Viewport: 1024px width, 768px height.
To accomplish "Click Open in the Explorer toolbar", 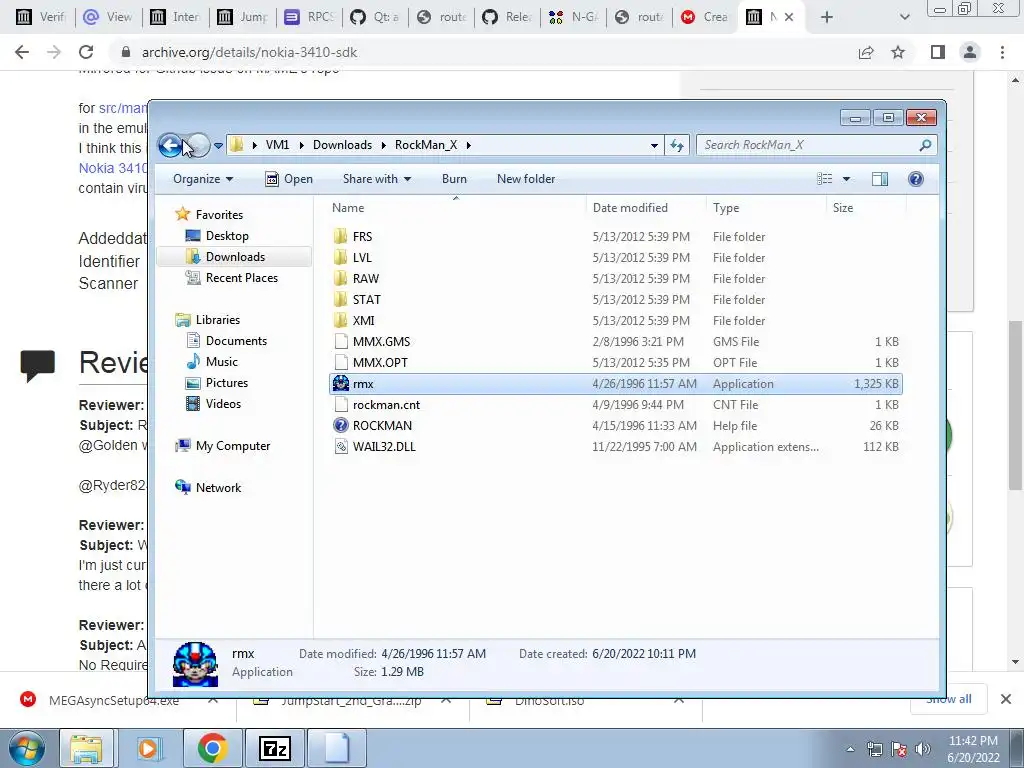I will (289, 179).
